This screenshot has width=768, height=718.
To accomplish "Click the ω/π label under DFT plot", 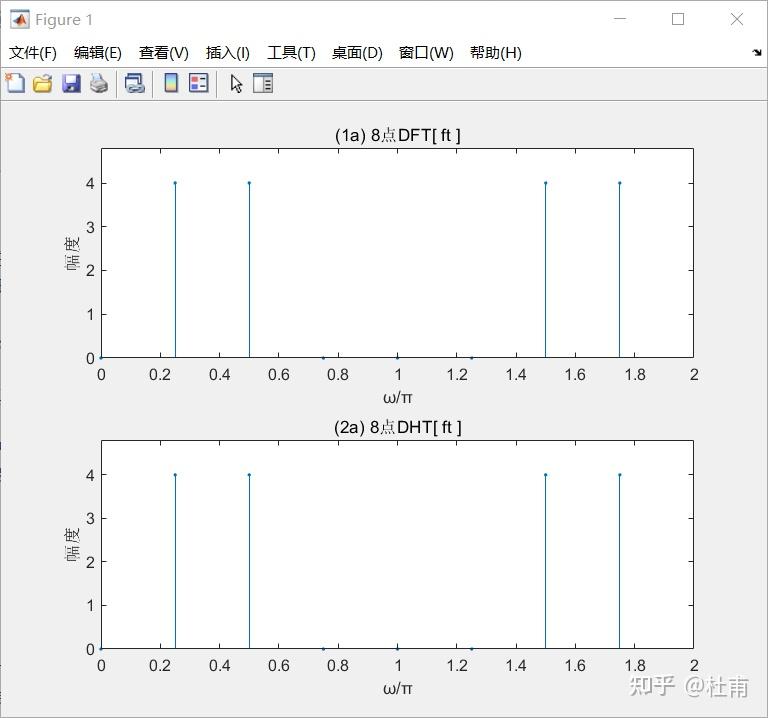I will (398, 397).
